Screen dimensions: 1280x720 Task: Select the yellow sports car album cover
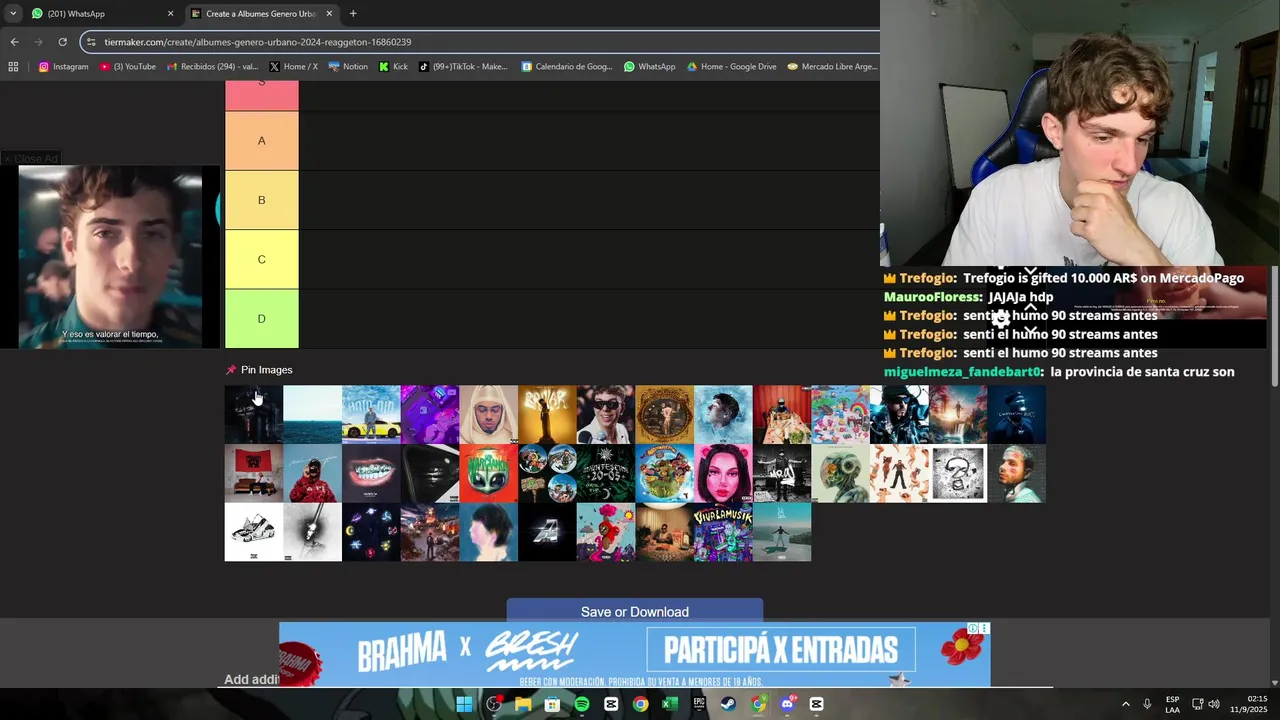pyautogui.click(x=371, y=414)
